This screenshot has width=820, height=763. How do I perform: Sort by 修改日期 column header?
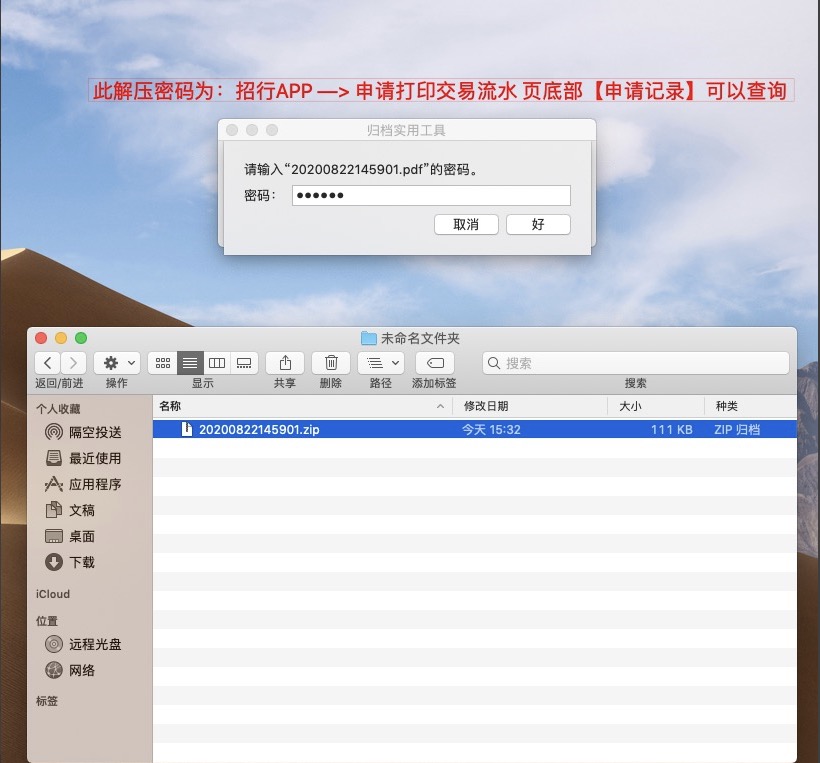pos(530,406)
